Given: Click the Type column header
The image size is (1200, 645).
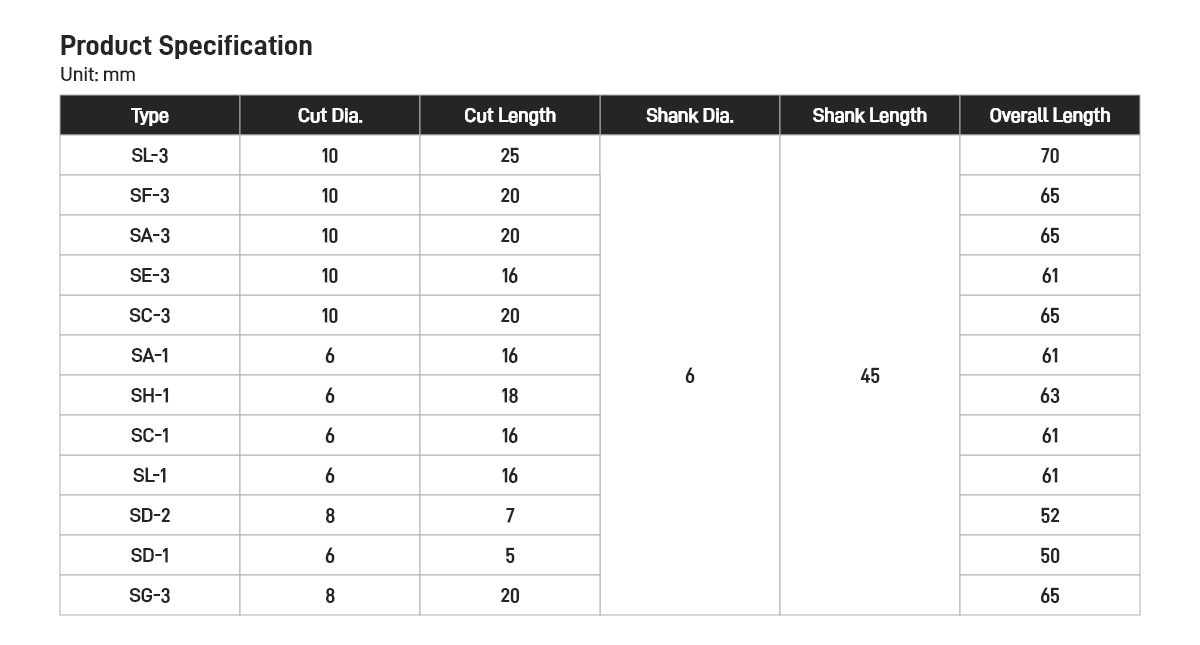Looking at the screenshot, I should point(150,115).
